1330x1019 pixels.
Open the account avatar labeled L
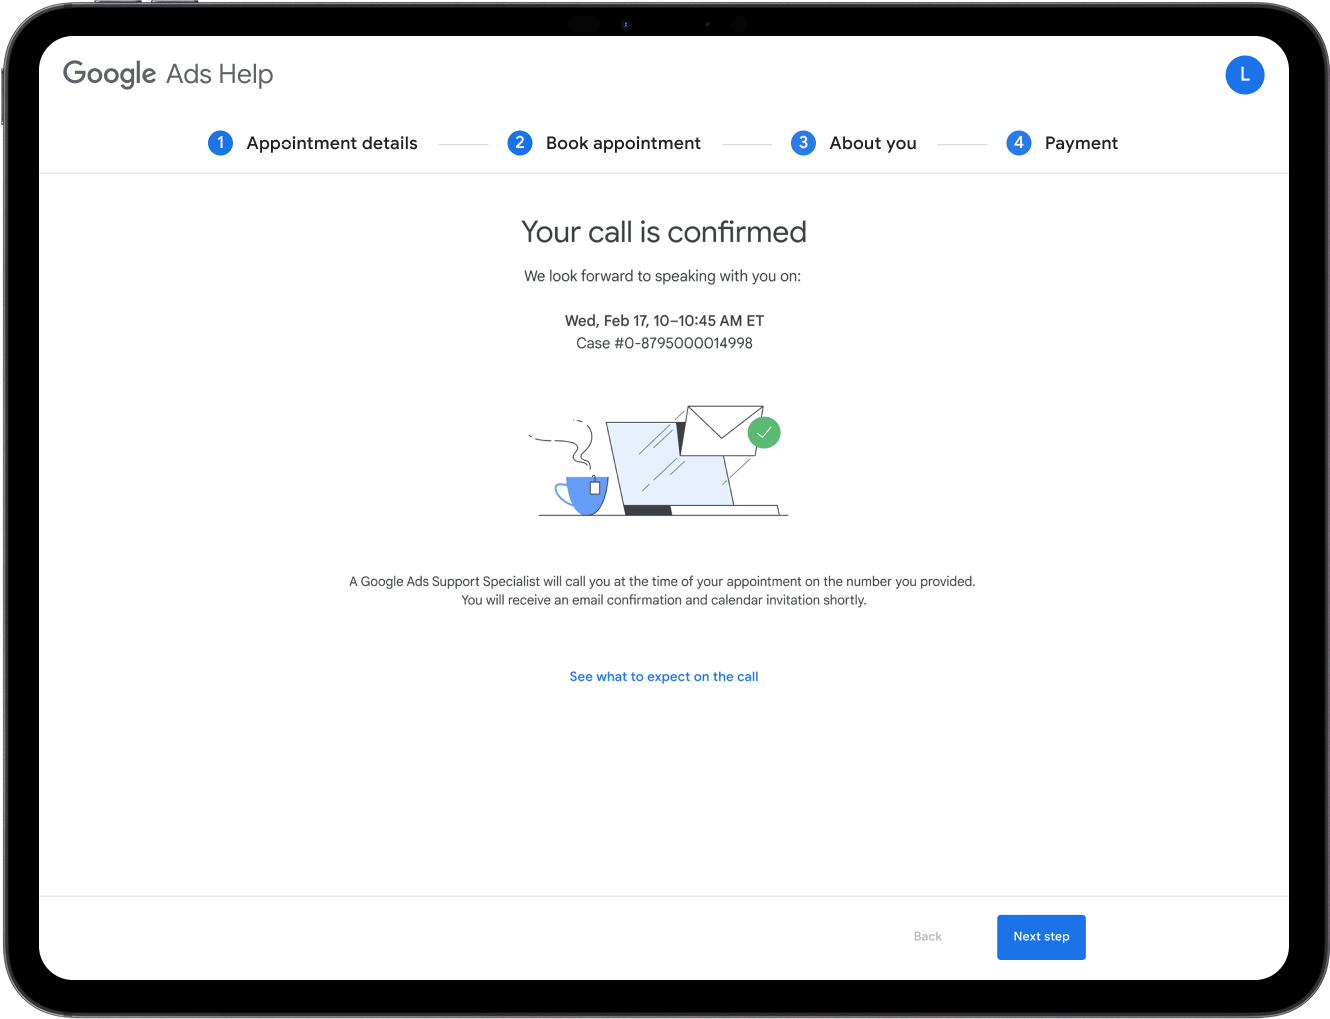point(1245,75)
